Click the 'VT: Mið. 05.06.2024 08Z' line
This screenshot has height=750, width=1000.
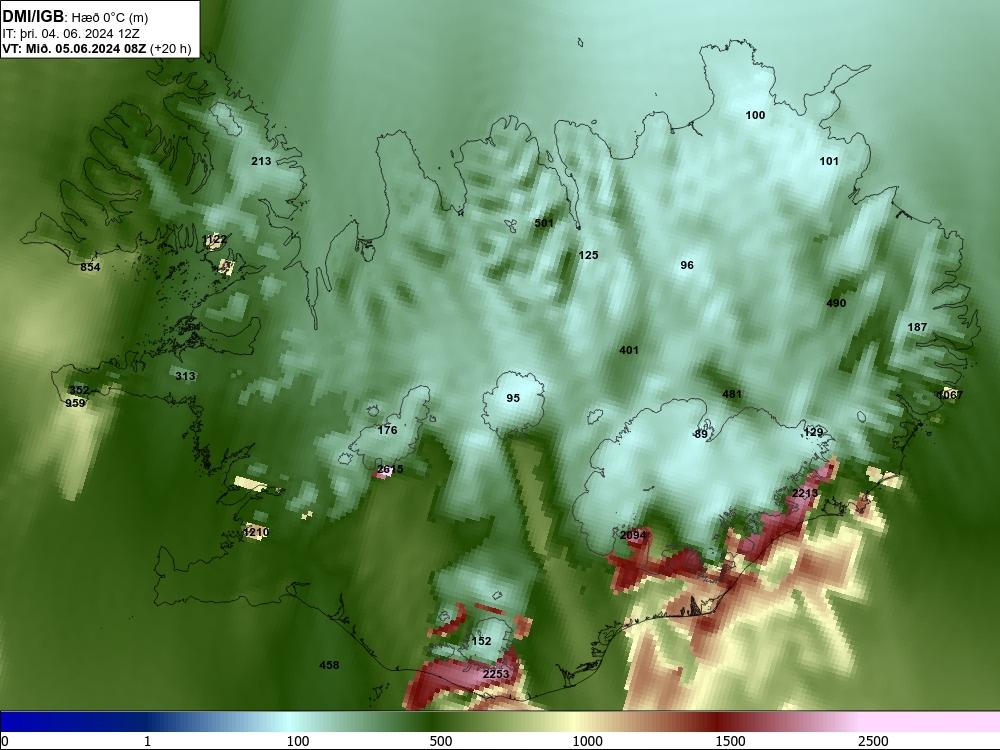tap(75, 48)
